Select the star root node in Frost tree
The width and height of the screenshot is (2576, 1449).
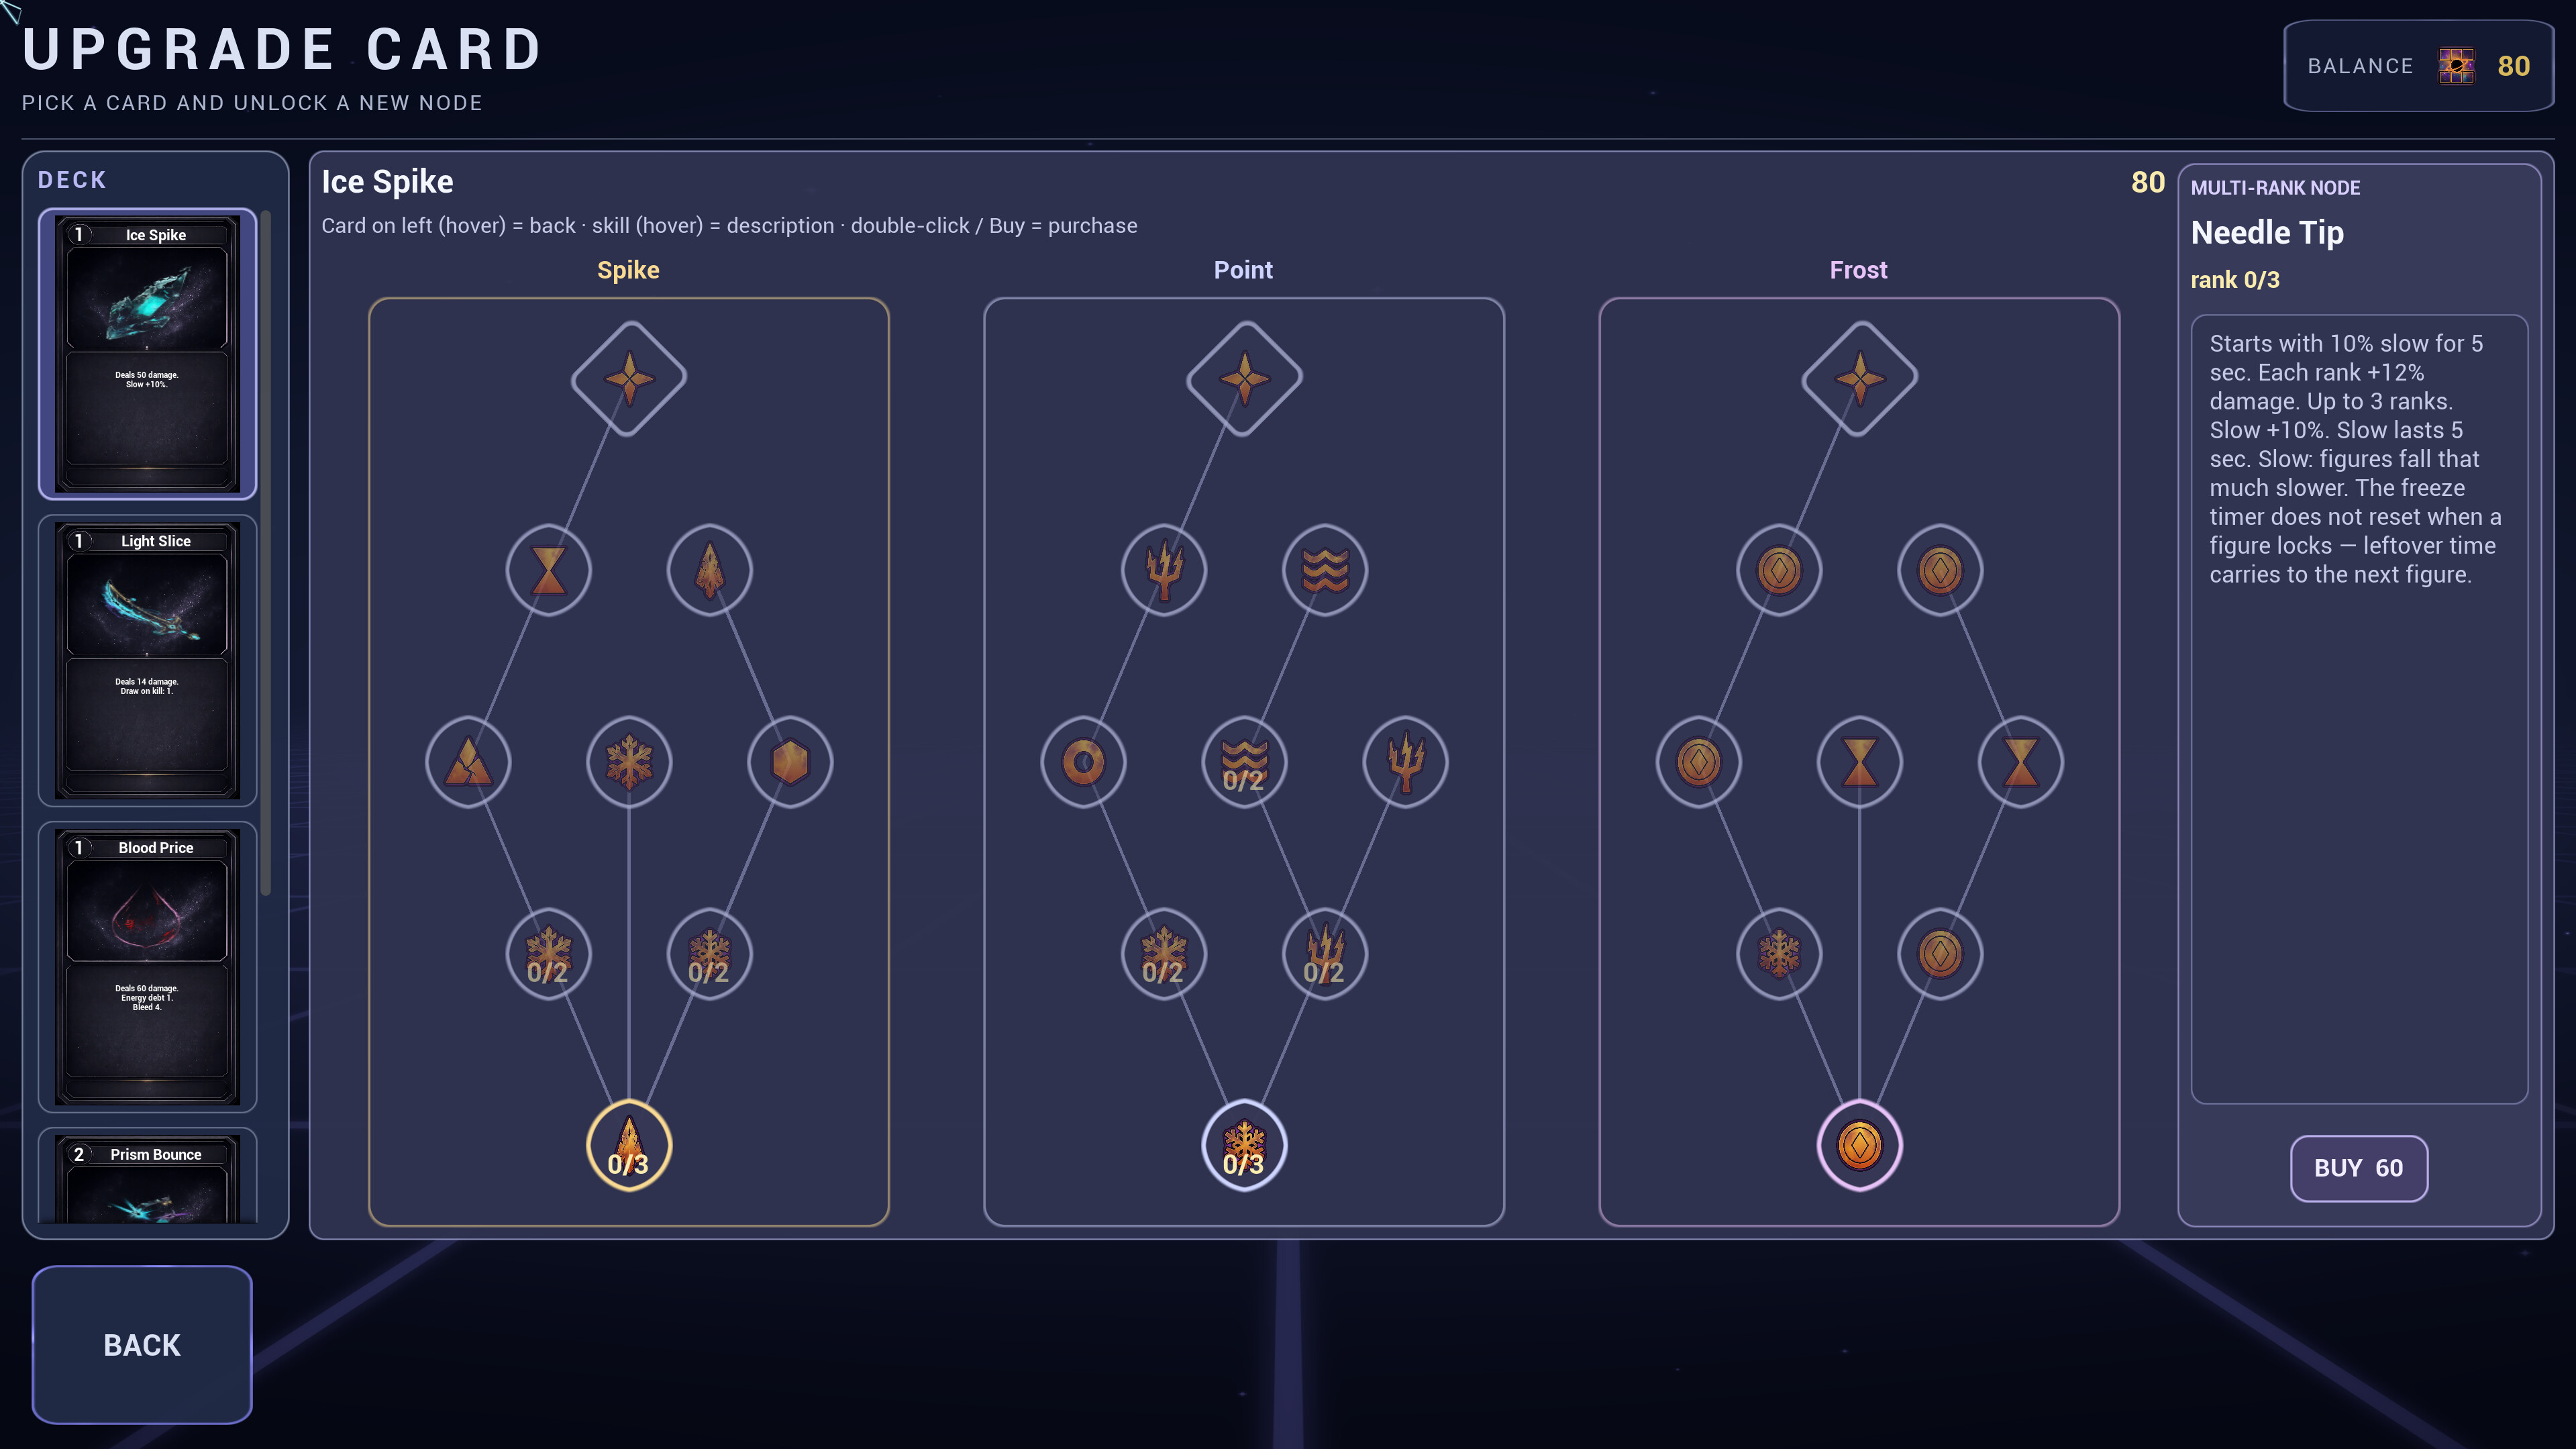1859,378
